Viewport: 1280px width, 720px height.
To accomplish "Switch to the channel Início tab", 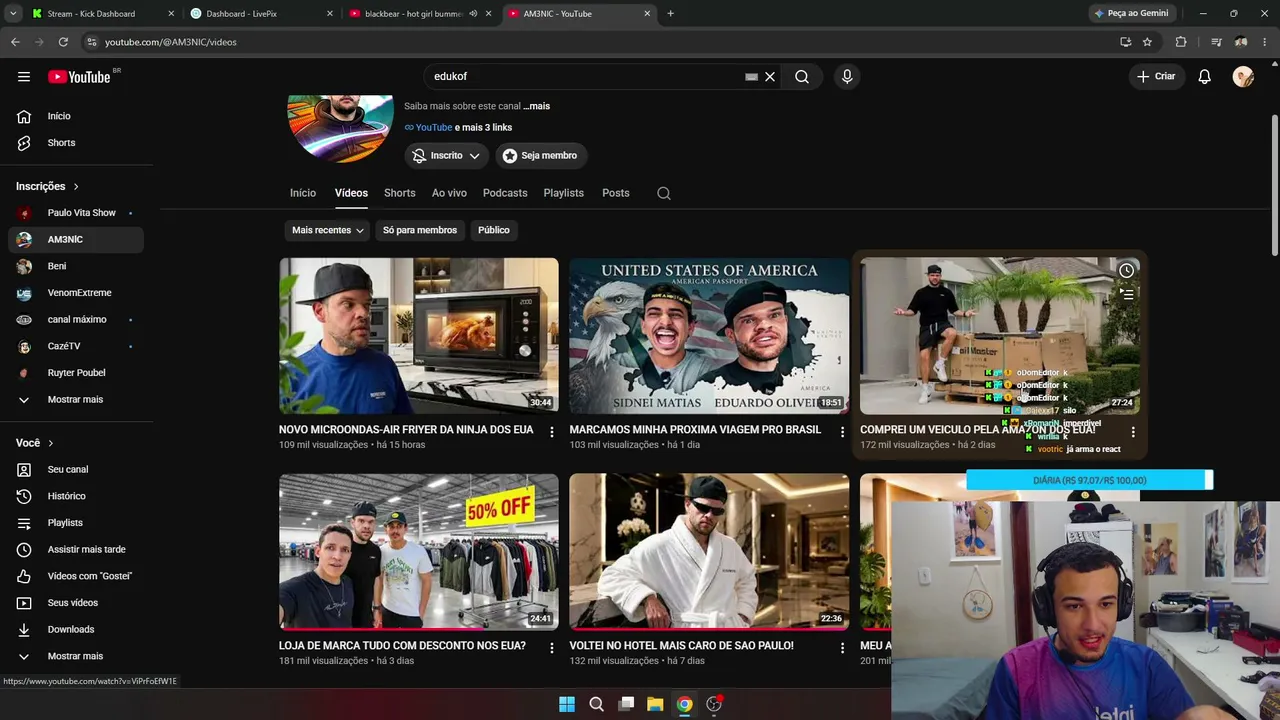I will click(303, 193).
